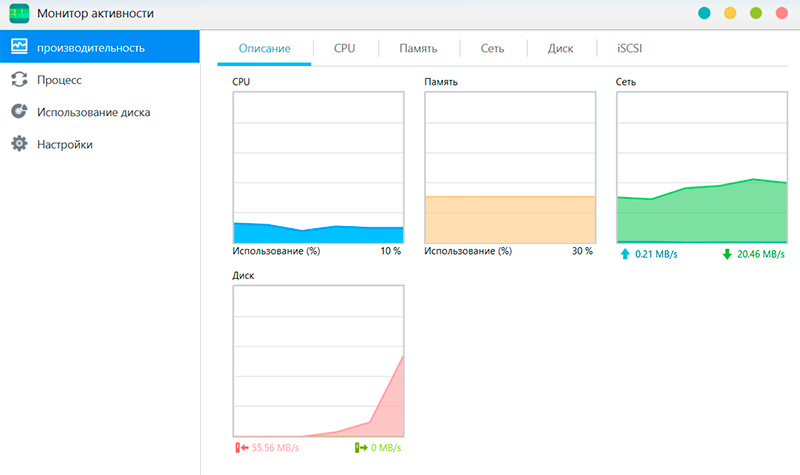800x475 pixels.
Task: Click the teal window control button
Action: tap(704, 14)
